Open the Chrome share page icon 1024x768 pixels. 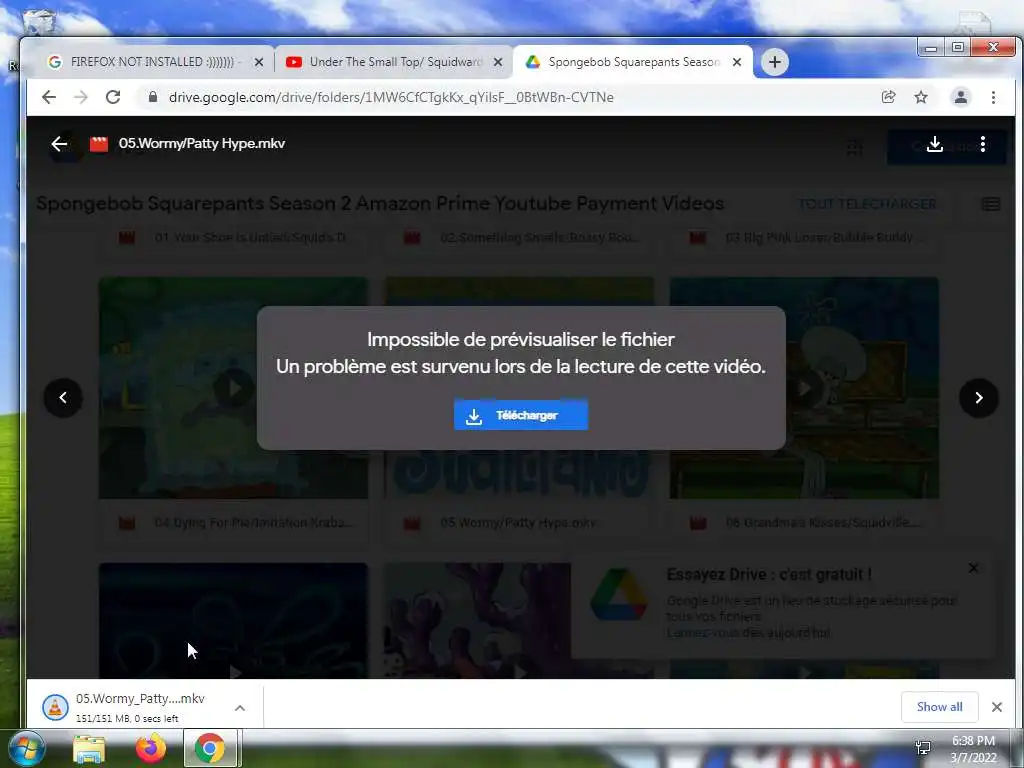(x=888, y=97)
